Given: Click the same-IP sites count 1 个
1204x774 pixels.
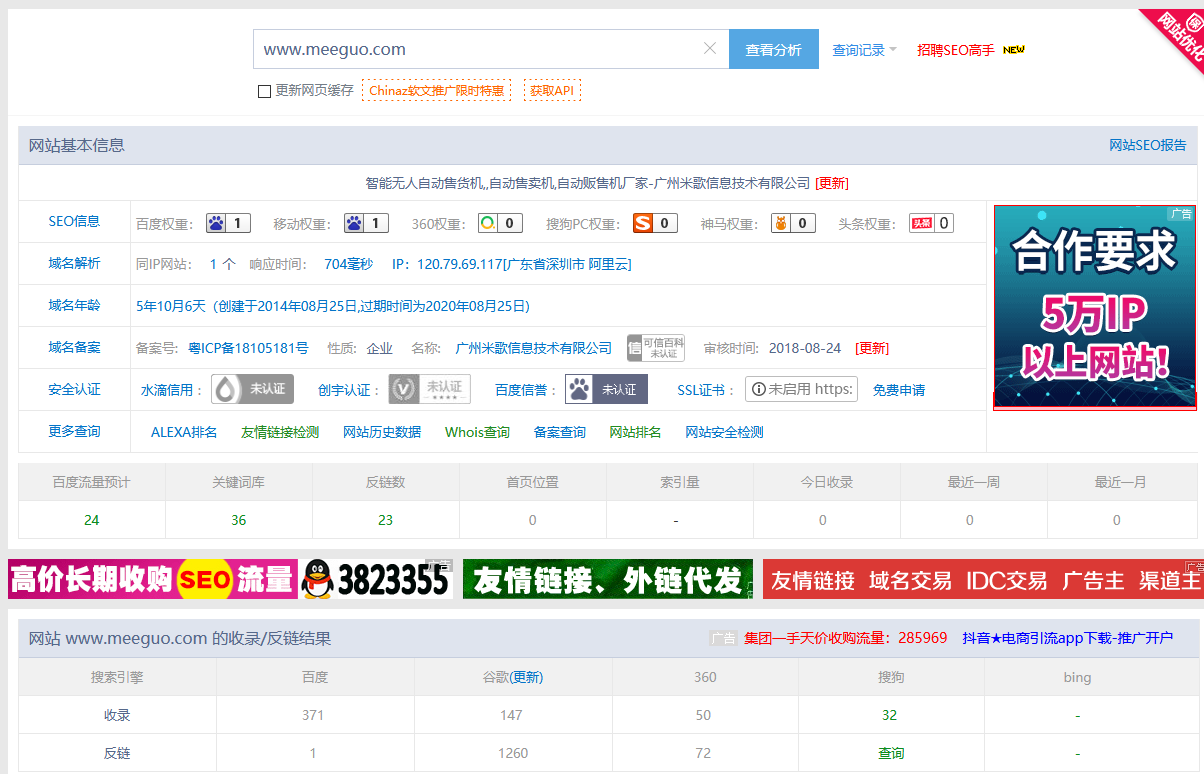Looking at the screenshot, I should (x=223, y=264).
